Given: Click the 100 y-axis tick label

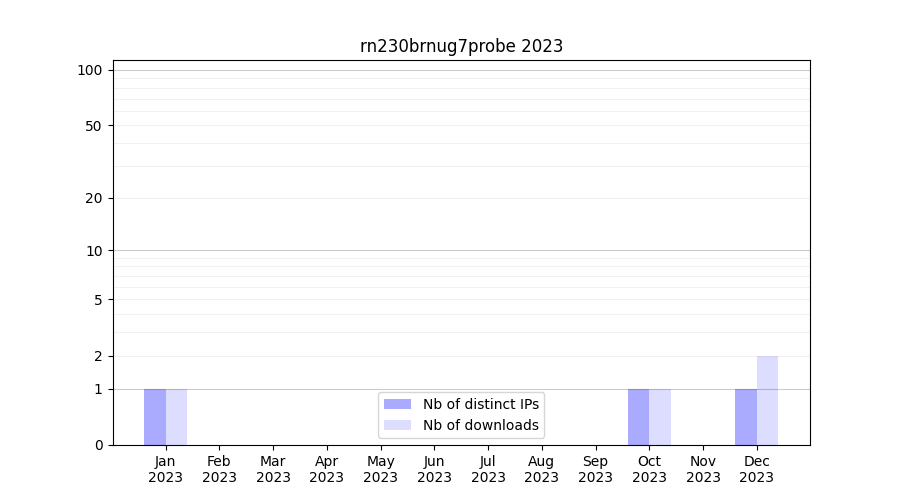Looking at the screenshot, I should click(90, 70).
